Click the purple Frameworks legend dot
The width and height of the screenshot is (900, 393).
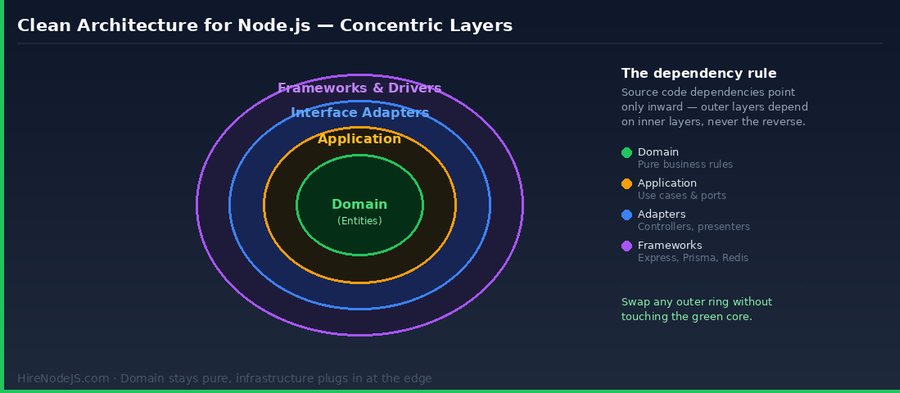click(626, 246)
